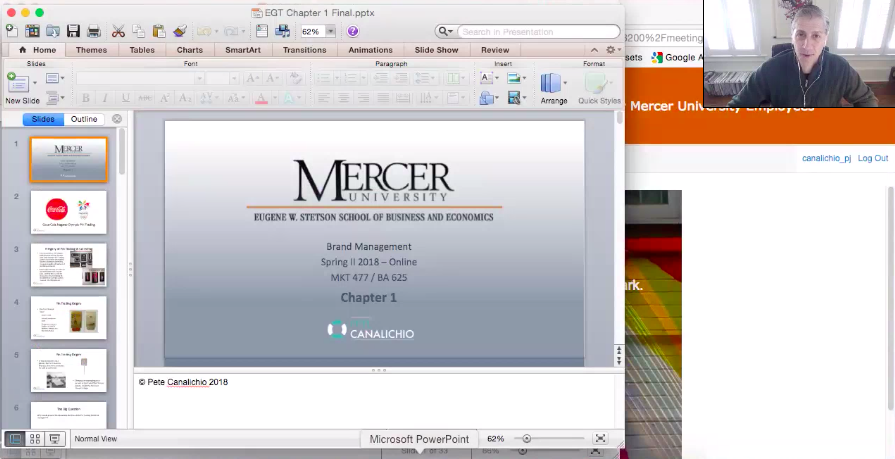
Task: Open the Media Browser icon
Action: [x=282, y=31]
